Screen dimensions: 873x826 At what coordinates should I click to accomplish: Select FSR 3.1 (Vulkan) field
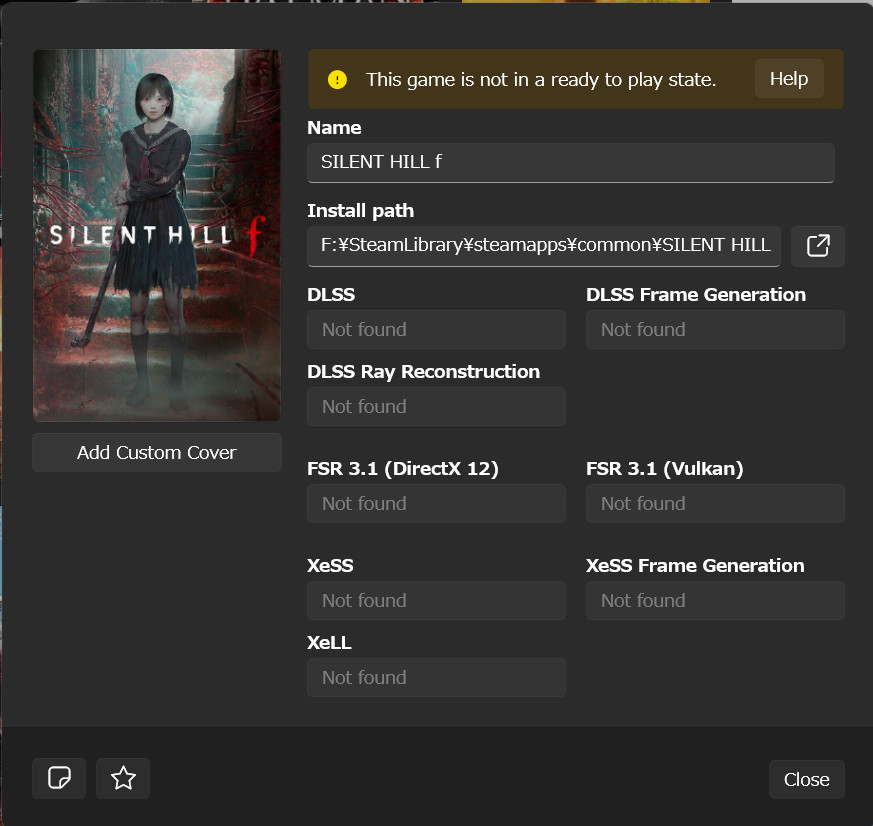[715, 504]
